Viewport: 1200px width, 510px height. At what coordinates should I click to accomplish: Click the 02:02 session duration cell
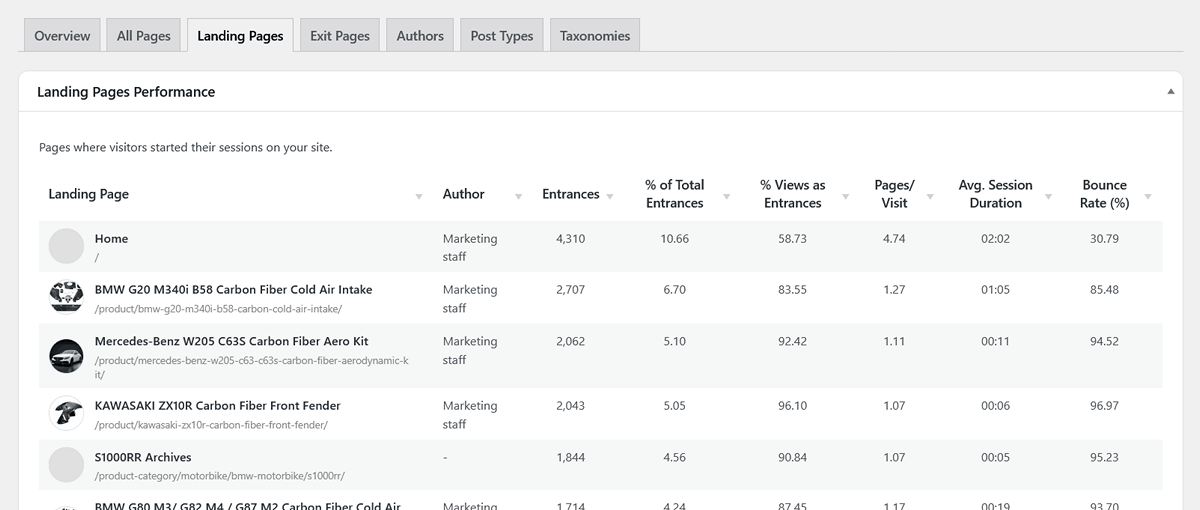[995, 239]
